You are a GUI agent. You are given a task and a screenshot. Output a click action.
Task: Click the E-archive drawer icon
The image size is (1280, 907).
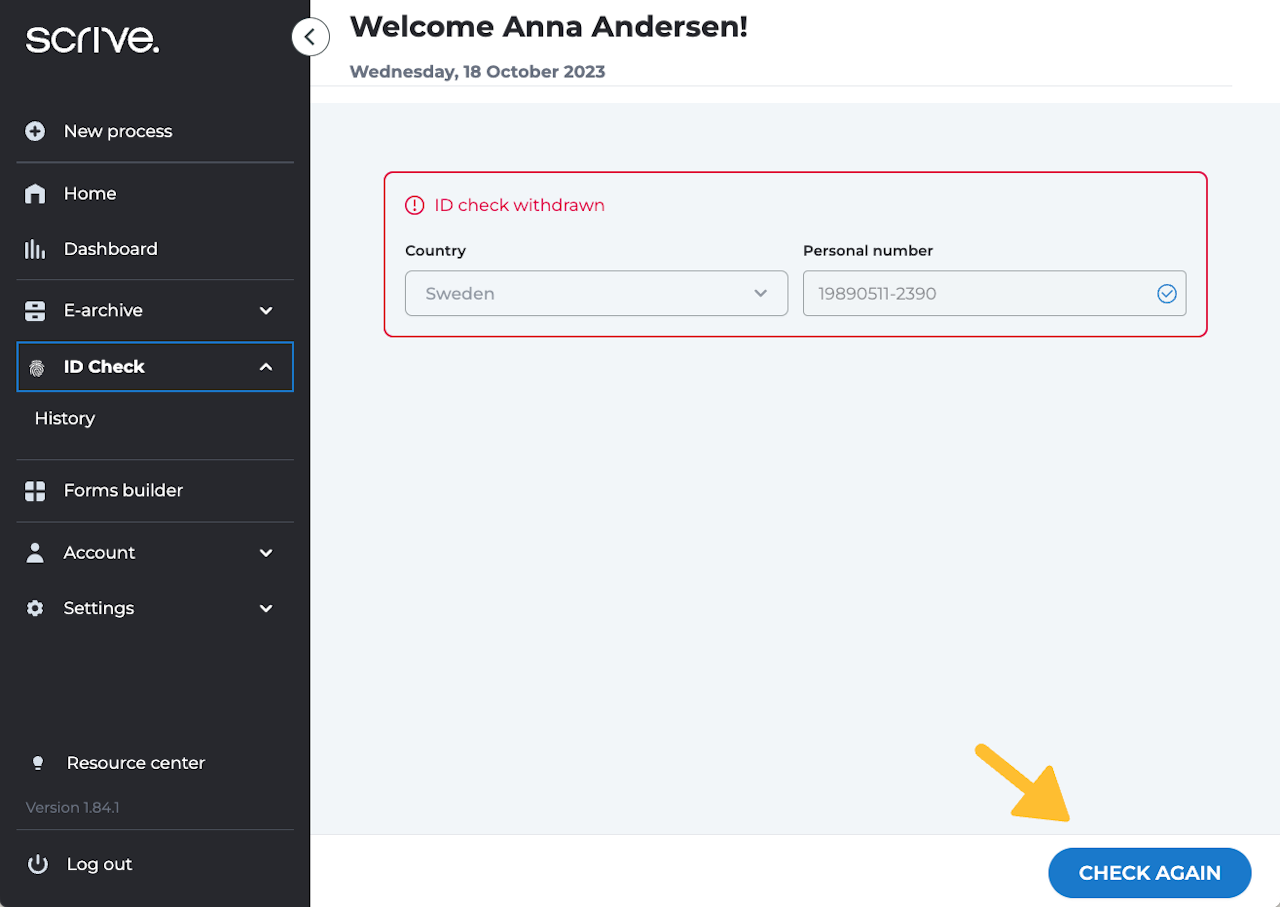[35, 311]
